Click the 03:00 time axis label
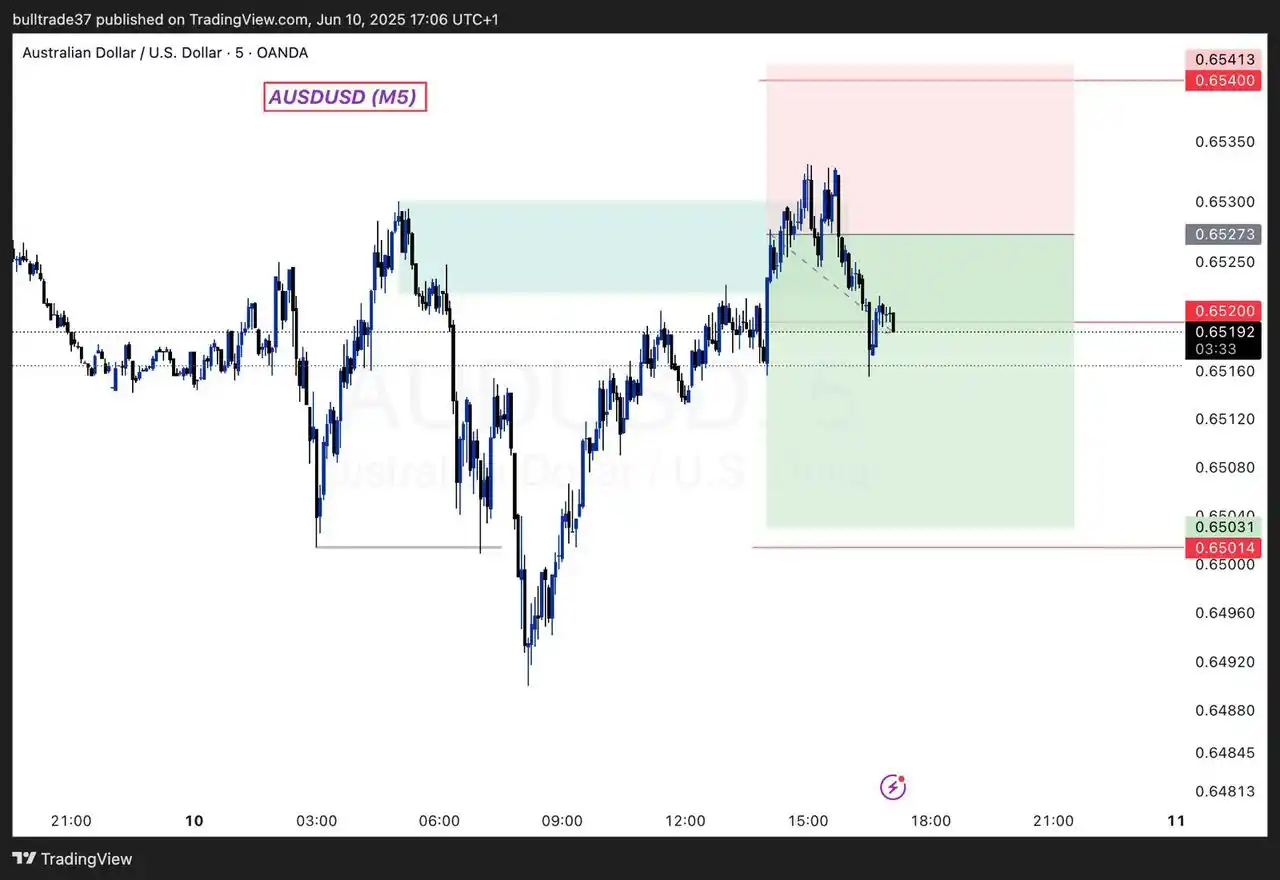Viewport: 1280px width, 880px height. (x=316, y=821)
